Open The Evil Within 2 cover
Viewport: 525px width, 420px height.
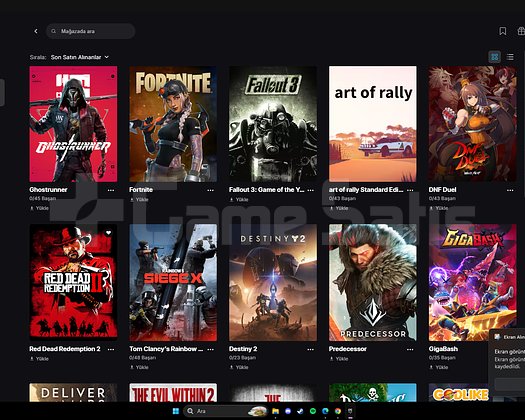tap(173, 393)
